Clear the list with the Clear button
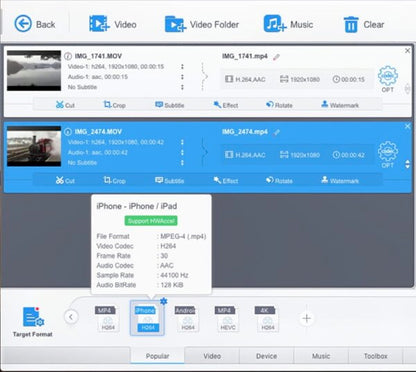416x372 pixels. 364,24
